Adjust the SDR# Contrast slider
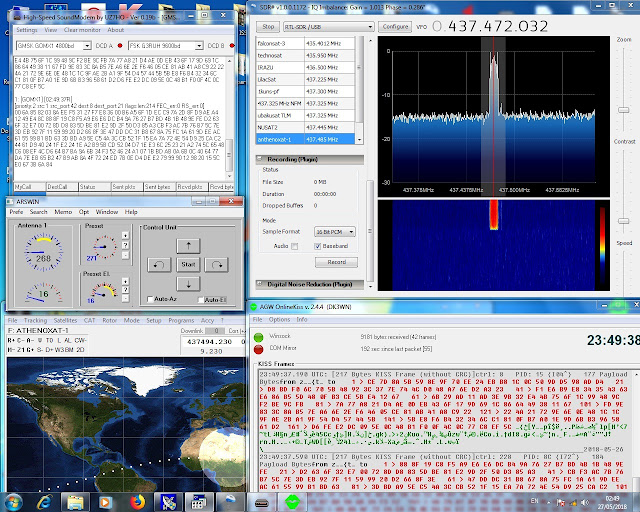 (623, 221)
